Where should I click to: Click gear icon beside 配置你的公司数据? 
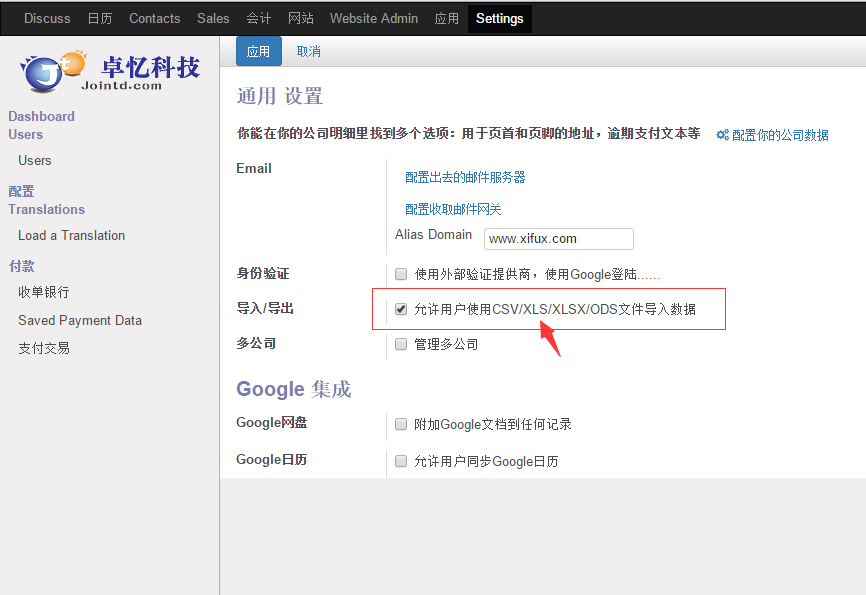[722, 135]
